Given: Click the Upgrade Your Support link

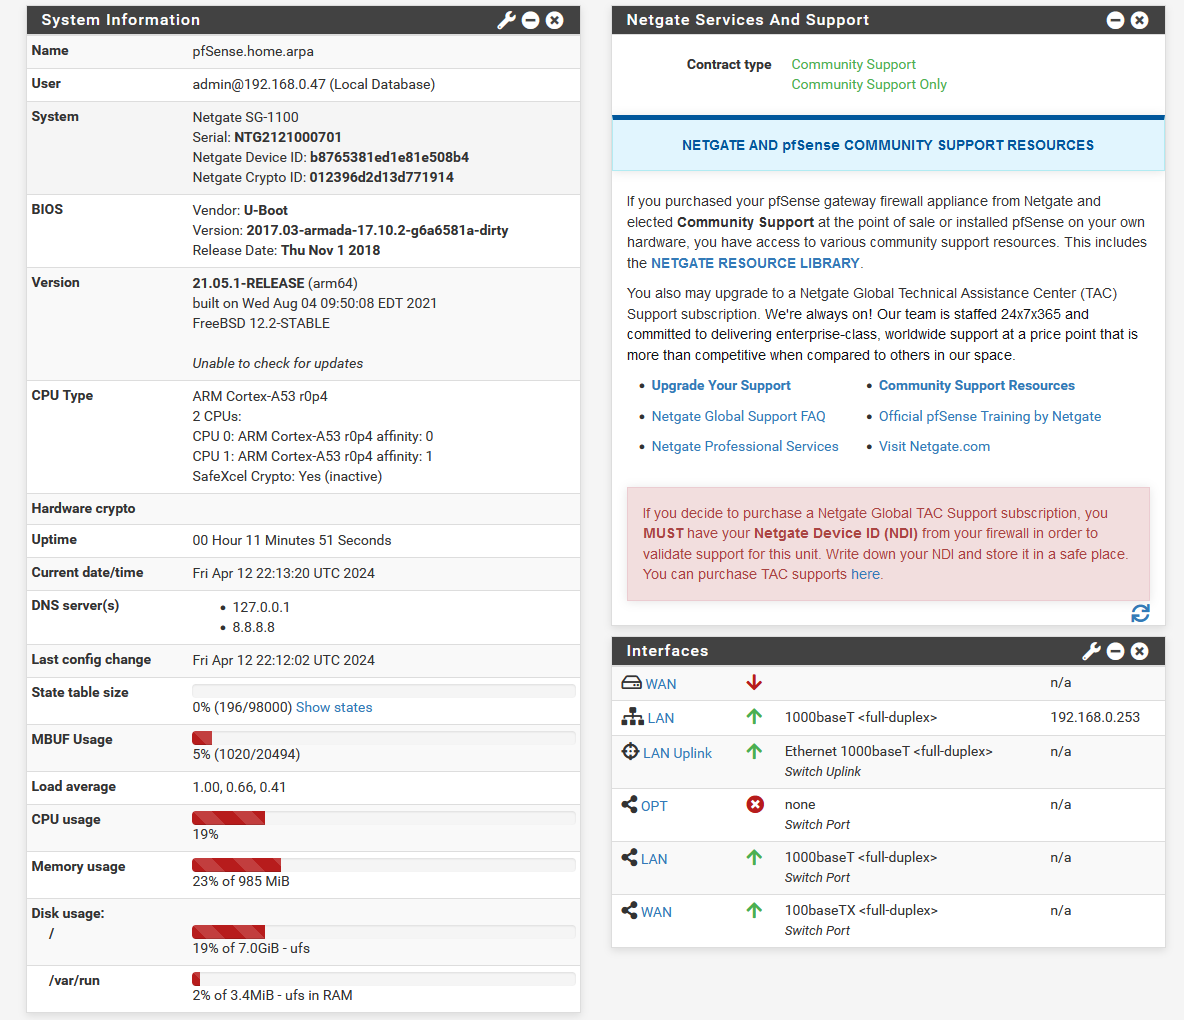Looking at the screenshot, I should point(721,386).
